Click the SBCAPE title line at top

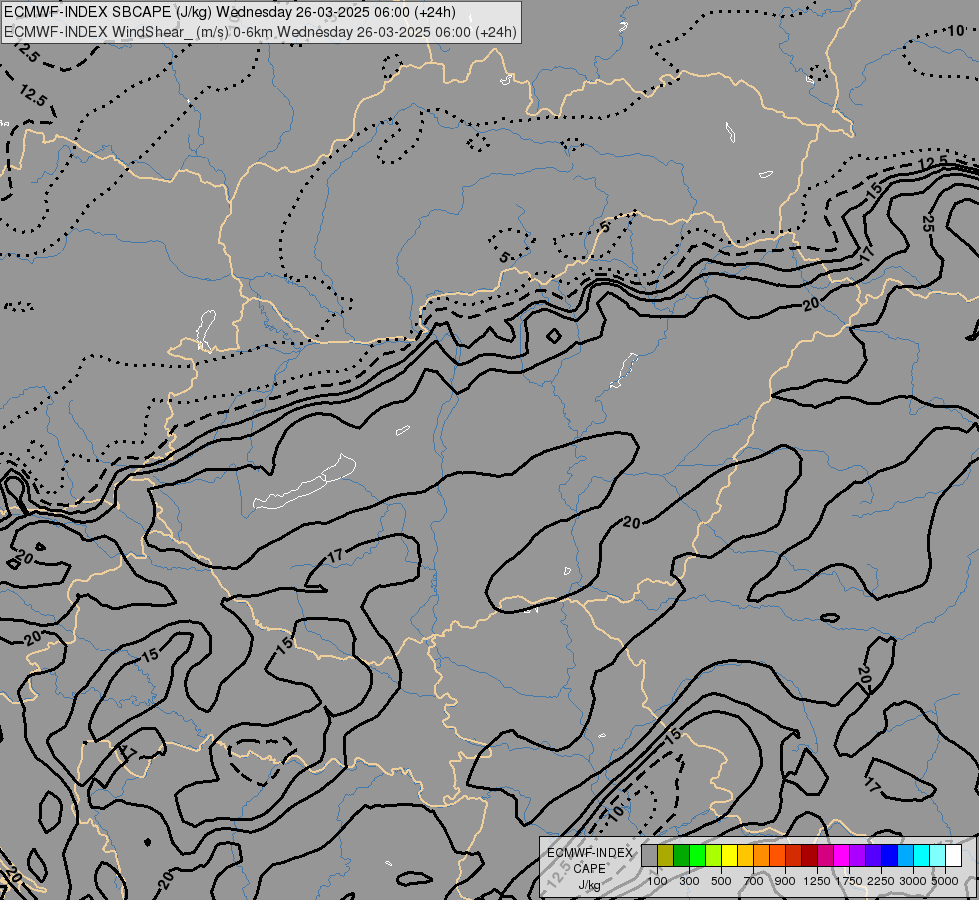click(x=230, y=12)
